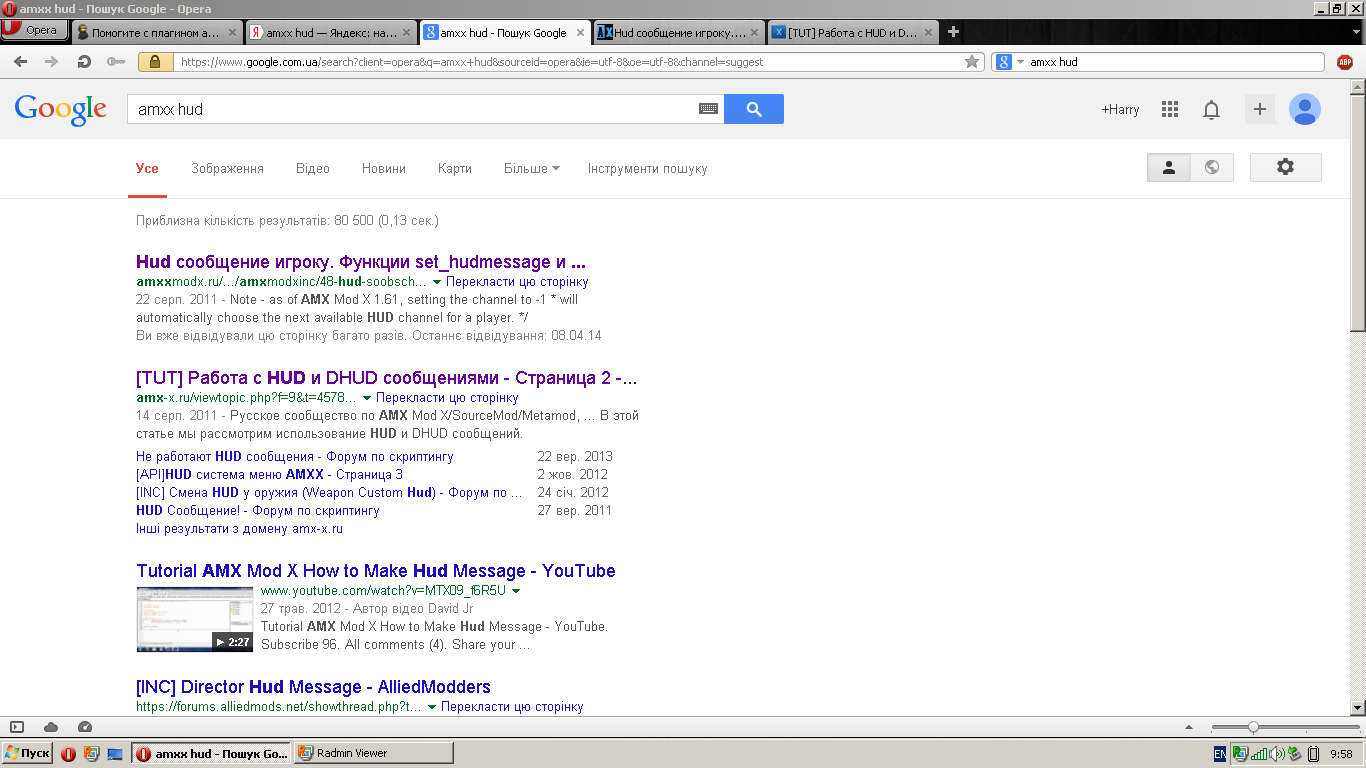Select the 'Карти' search tab
The height and width of the screenshot is (768, 1366).
(455, 168)
